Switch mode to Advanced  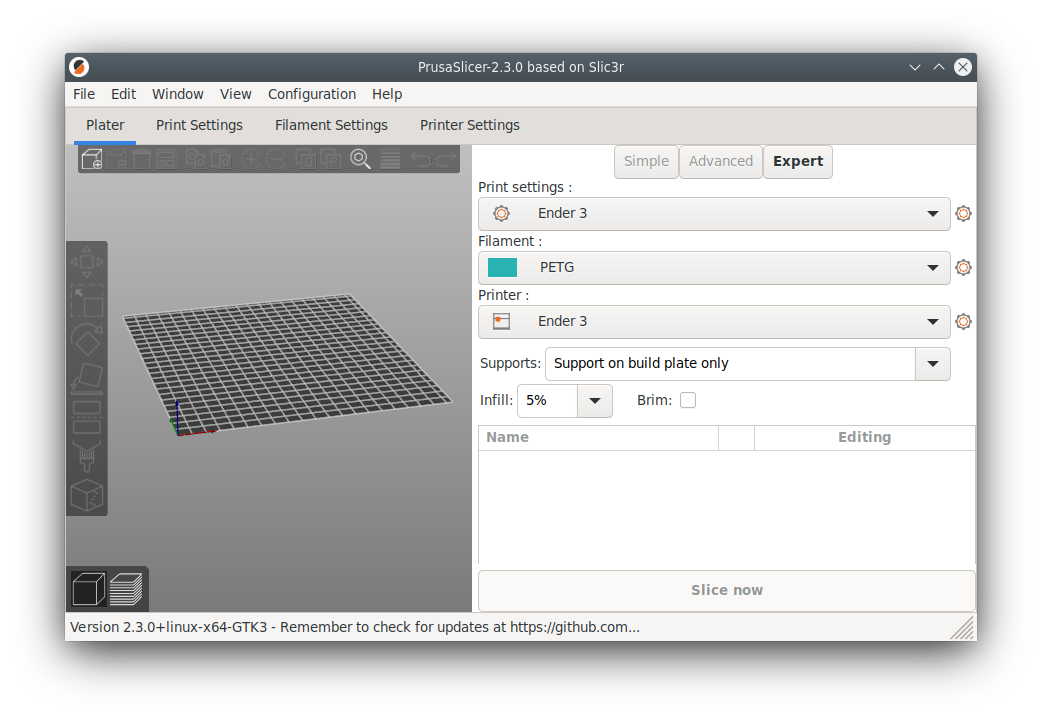tap(720, 161)
